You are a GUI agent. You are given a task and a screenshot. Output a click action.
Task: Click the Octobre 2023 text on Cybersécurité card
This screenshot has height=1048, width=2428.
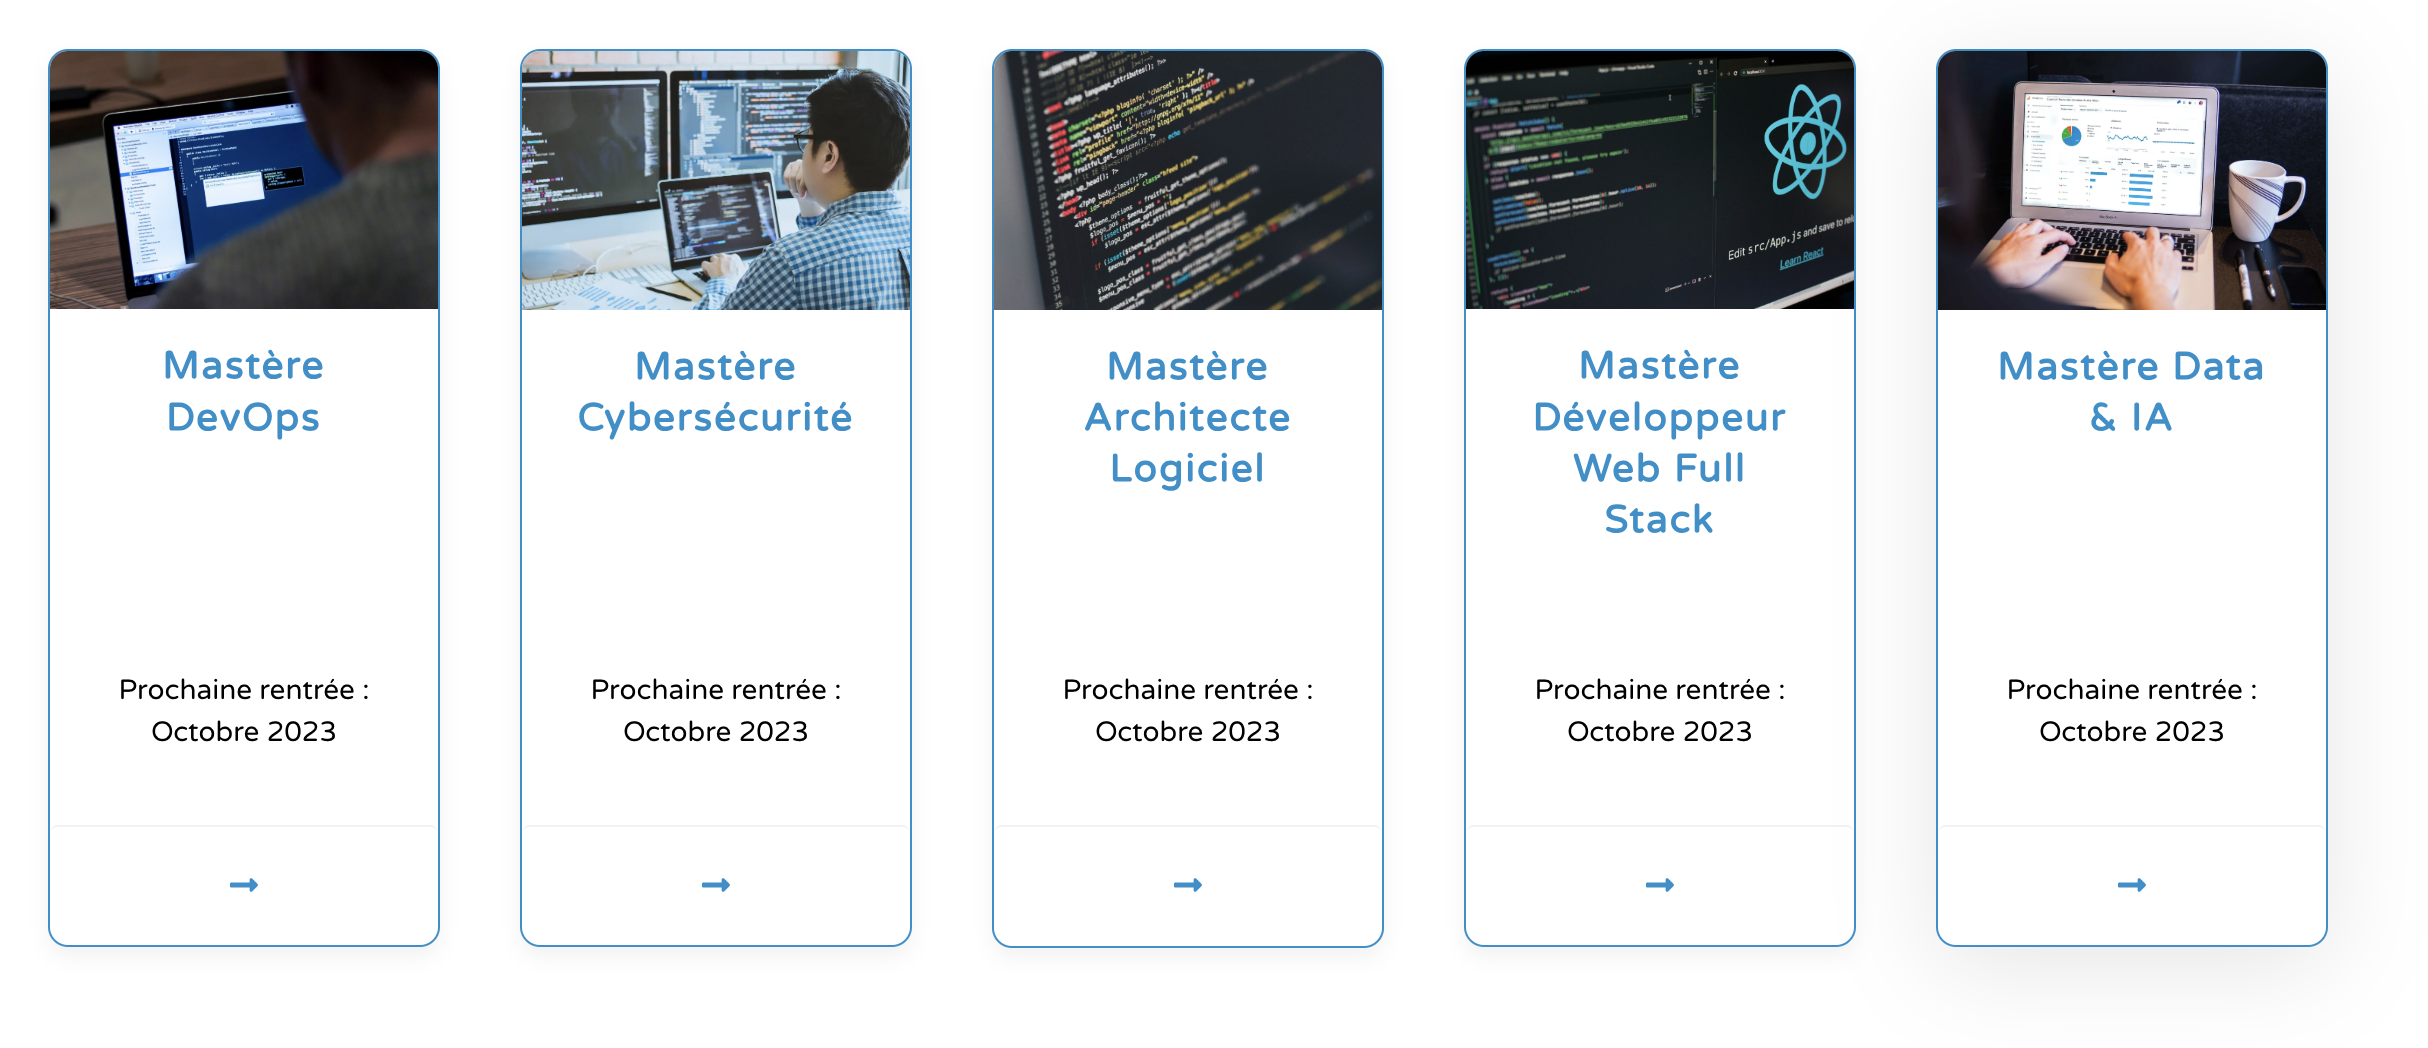716,732
